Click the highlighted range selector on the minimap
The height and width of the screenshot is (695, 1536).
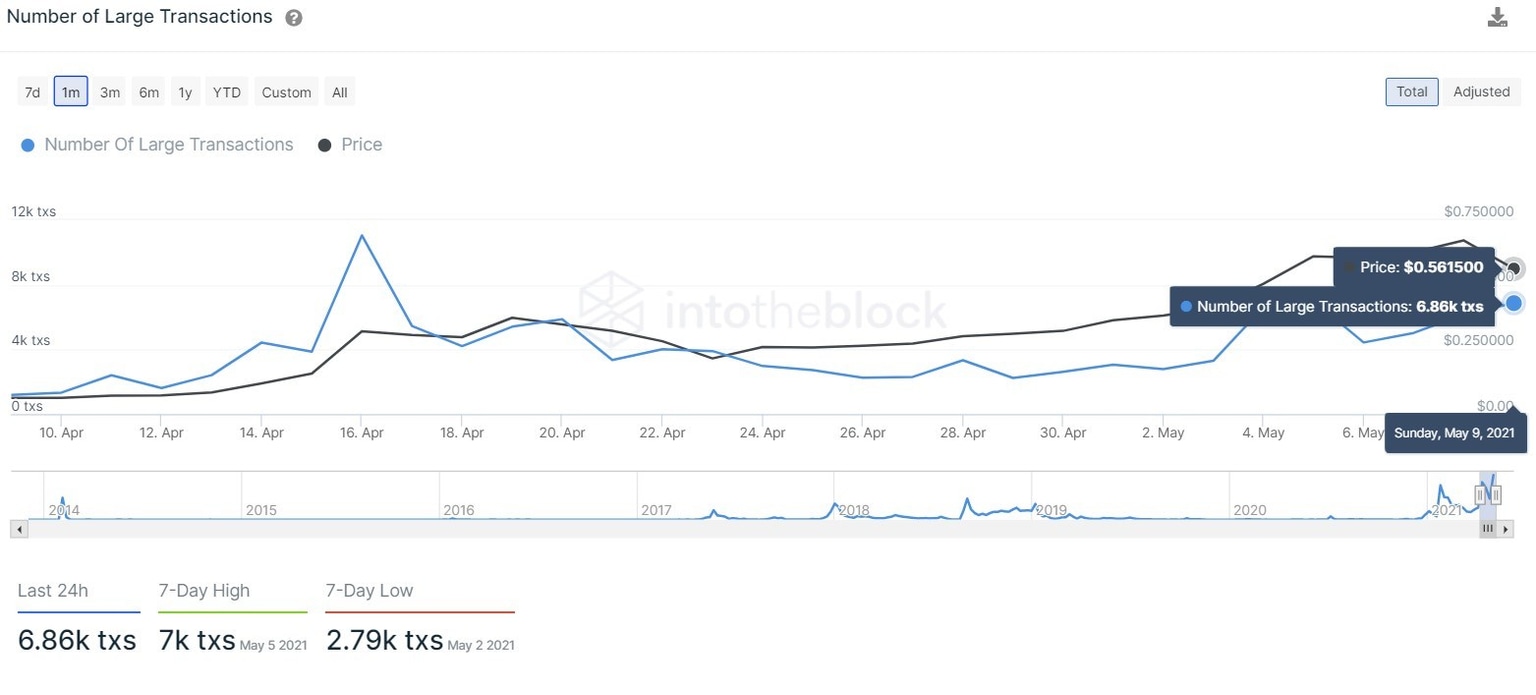1488,495
